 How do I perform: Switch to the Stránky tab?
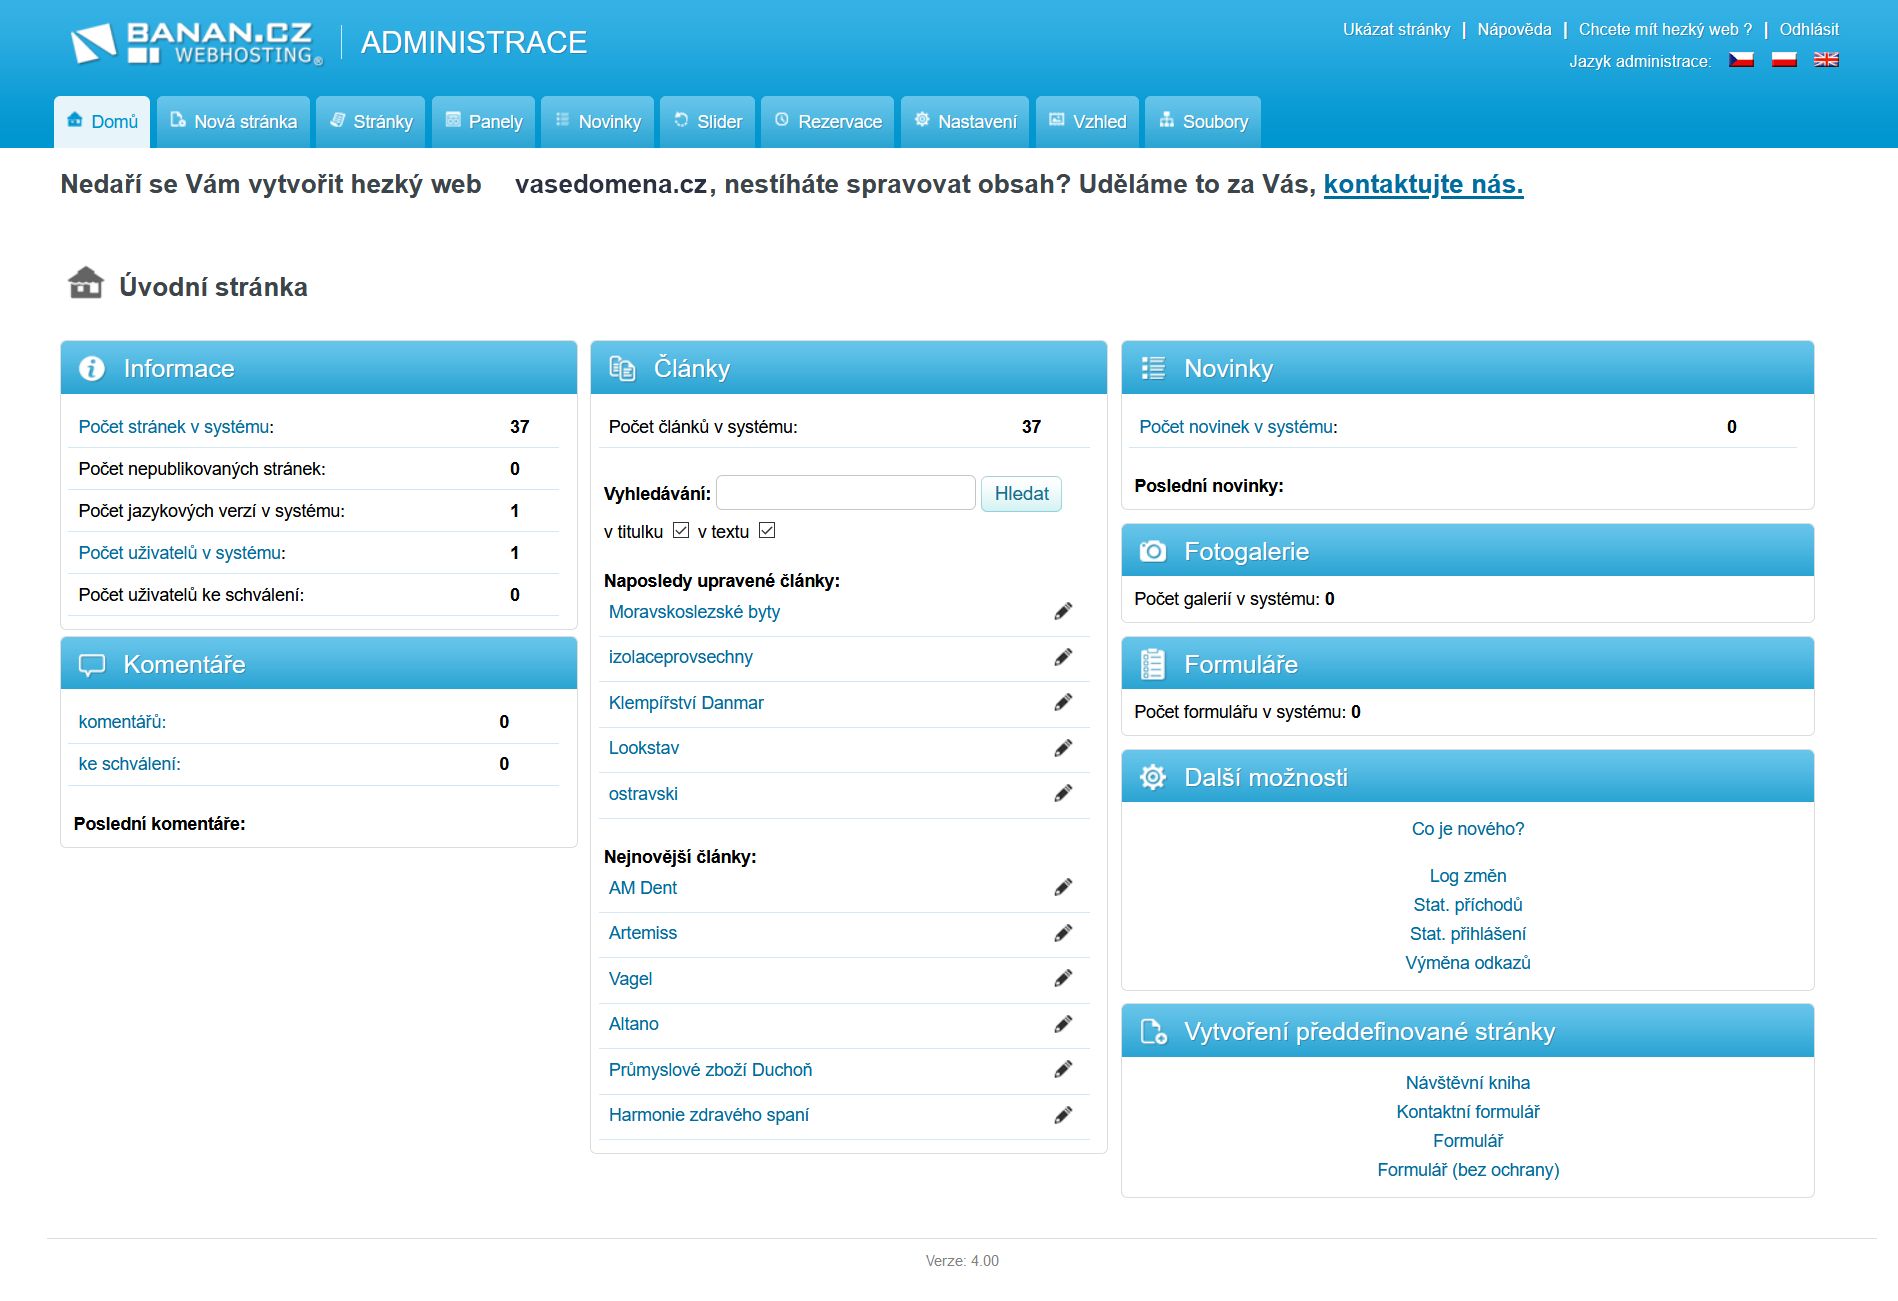point(371,122)
